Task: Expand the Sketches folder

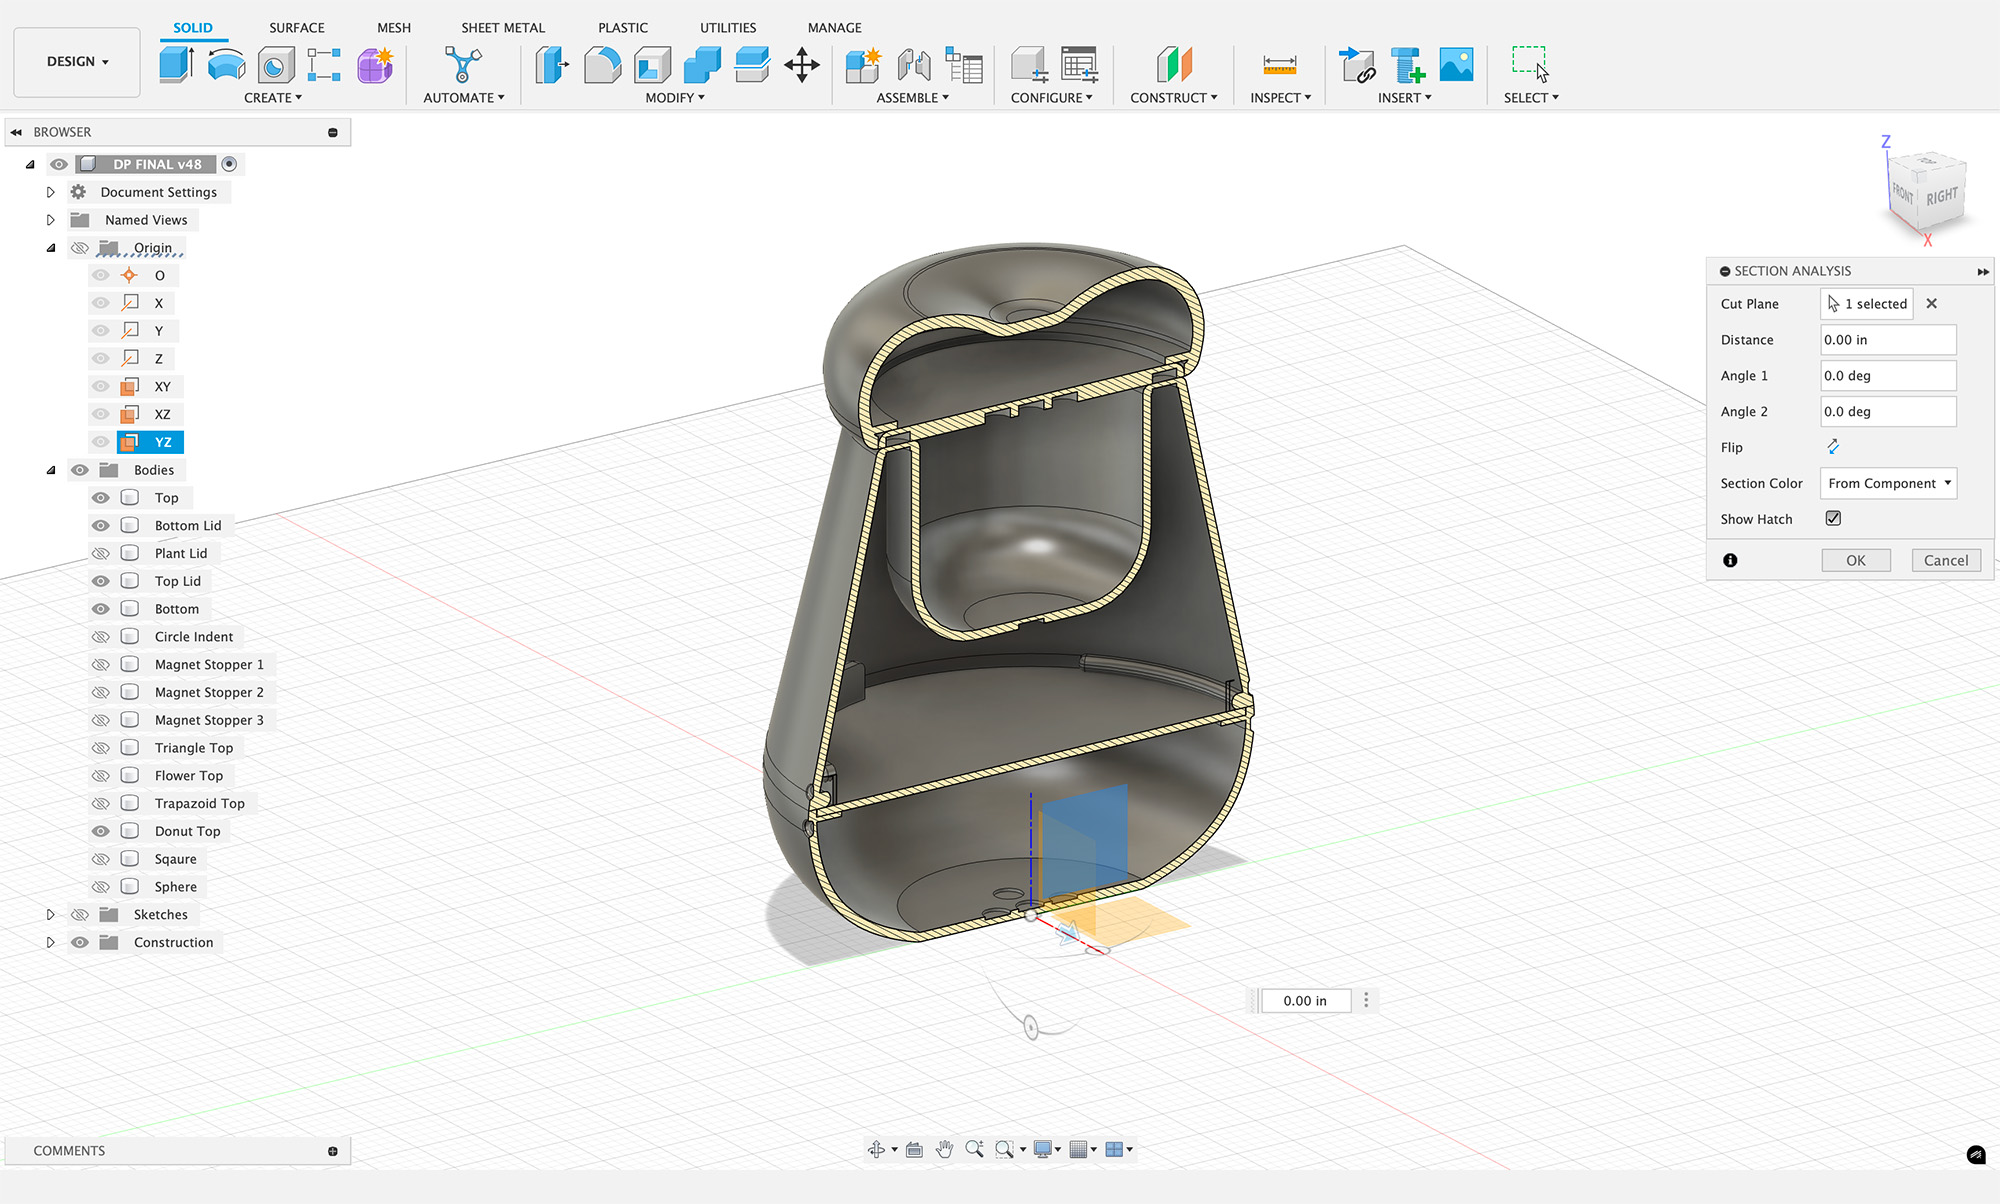Action: 51,914
